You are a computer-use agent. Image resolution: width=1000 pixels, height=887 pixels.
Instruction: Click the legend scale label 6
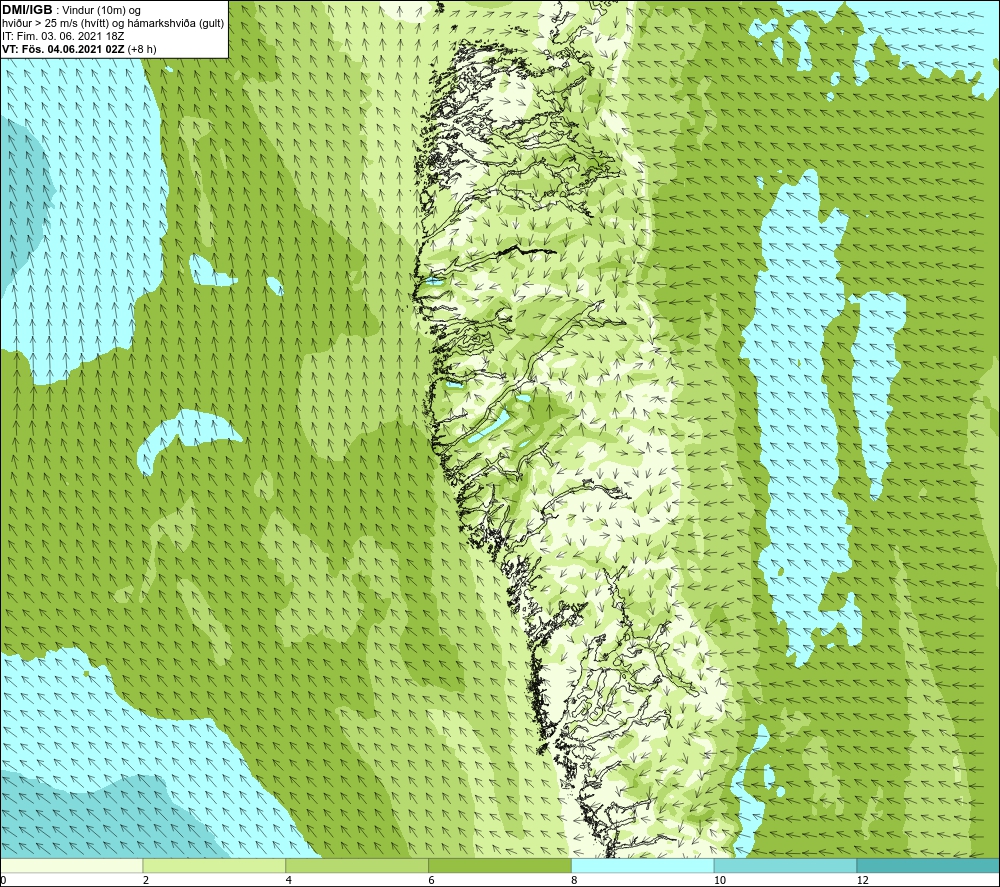[x=432, y=880]
